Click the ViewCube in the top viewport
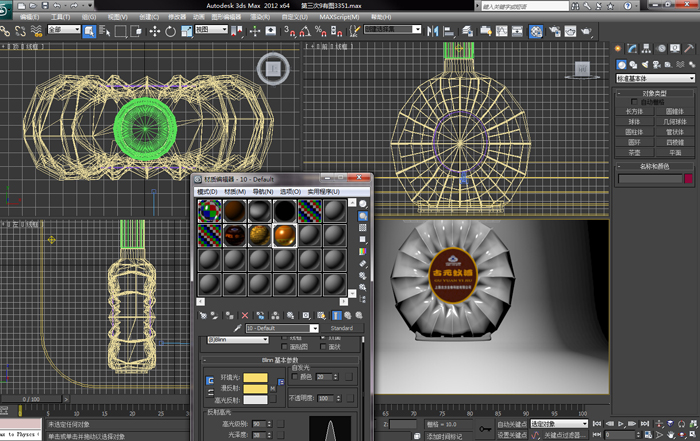 click(x=271, y=67)
